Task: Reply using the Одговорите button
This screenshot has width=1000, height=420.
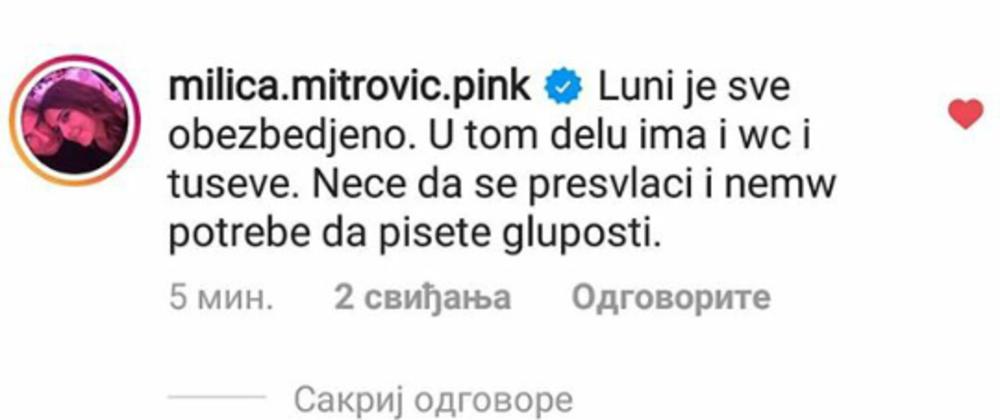Action: coord(671,298)
